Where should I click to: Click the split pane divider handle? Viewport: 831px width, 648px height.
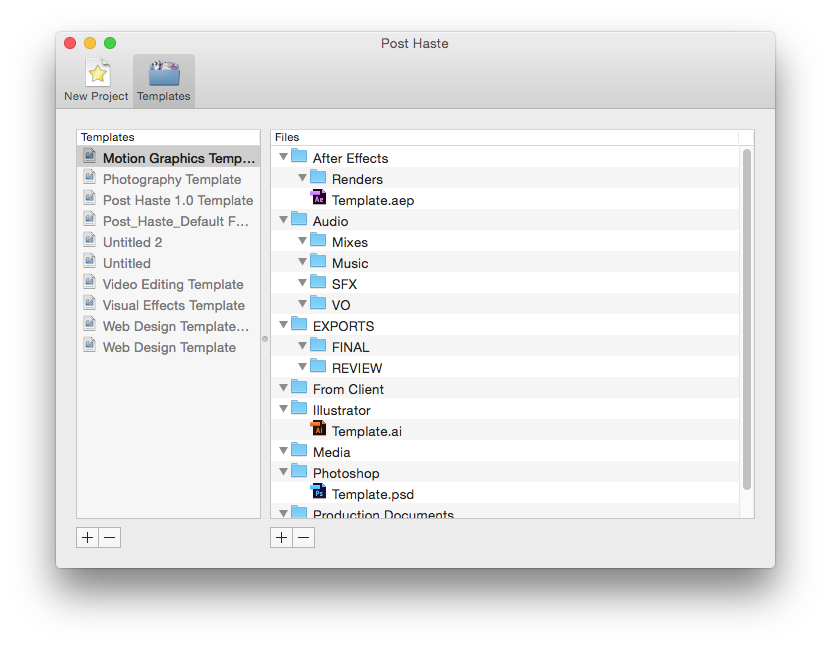(x=265, y=339)
